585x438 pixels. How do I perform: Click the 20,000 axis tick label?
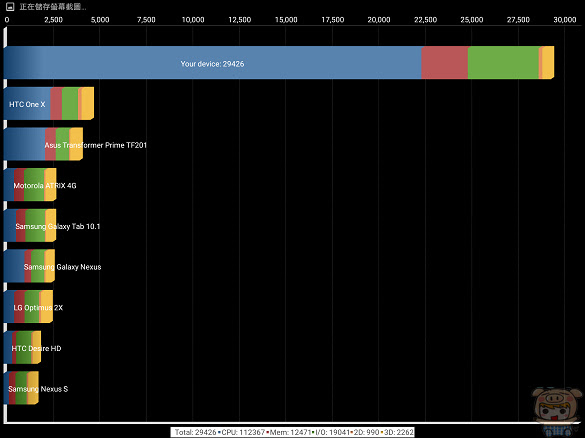coord(379,20)
